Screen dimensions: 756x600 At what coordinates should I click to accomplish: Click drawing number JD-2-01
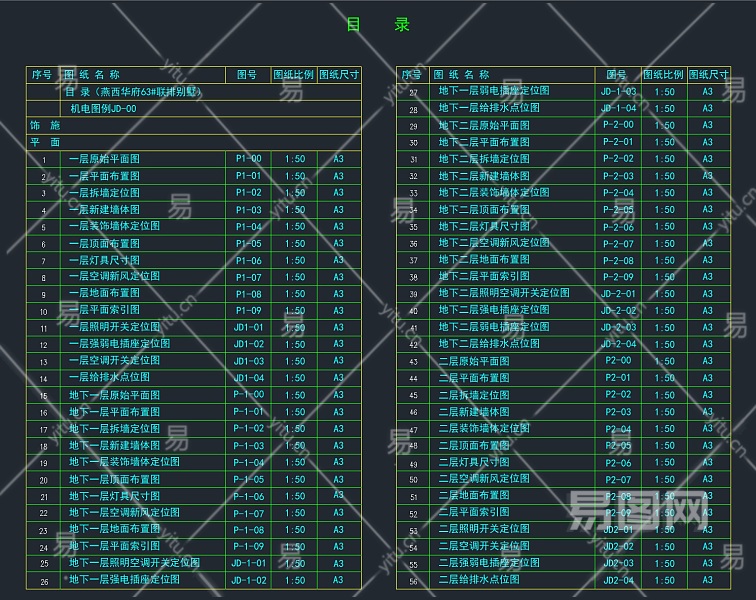click(x=618, y=294)
